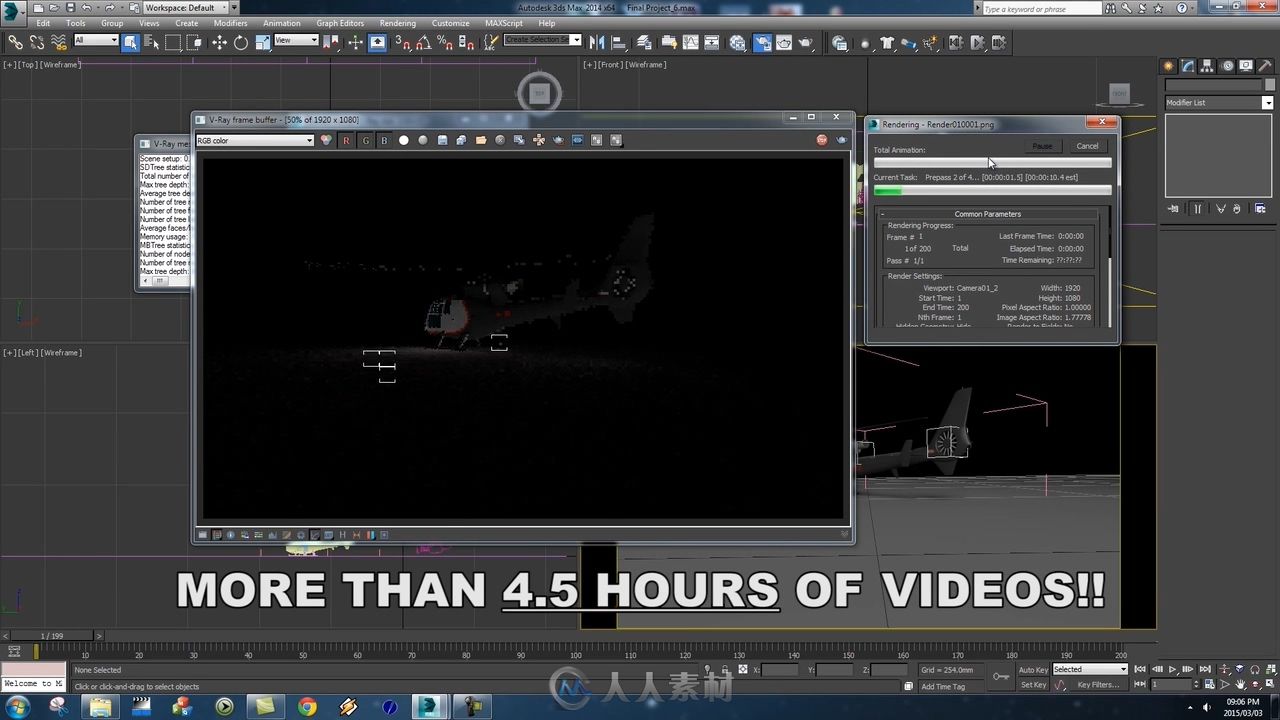
Task: Toggle red channel in V-Ray frame buffer
Action: pyautogui.click(x=346, y=140)
